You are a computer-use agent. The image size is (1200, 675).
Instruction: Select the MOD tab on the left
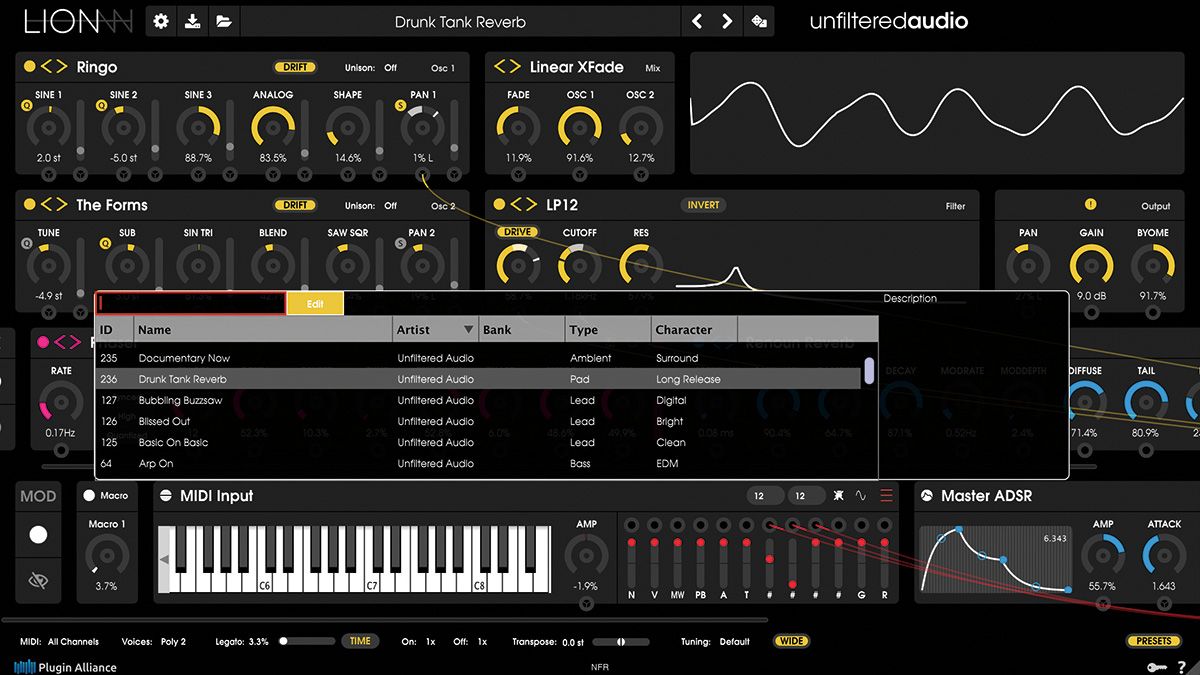[38, 496]
